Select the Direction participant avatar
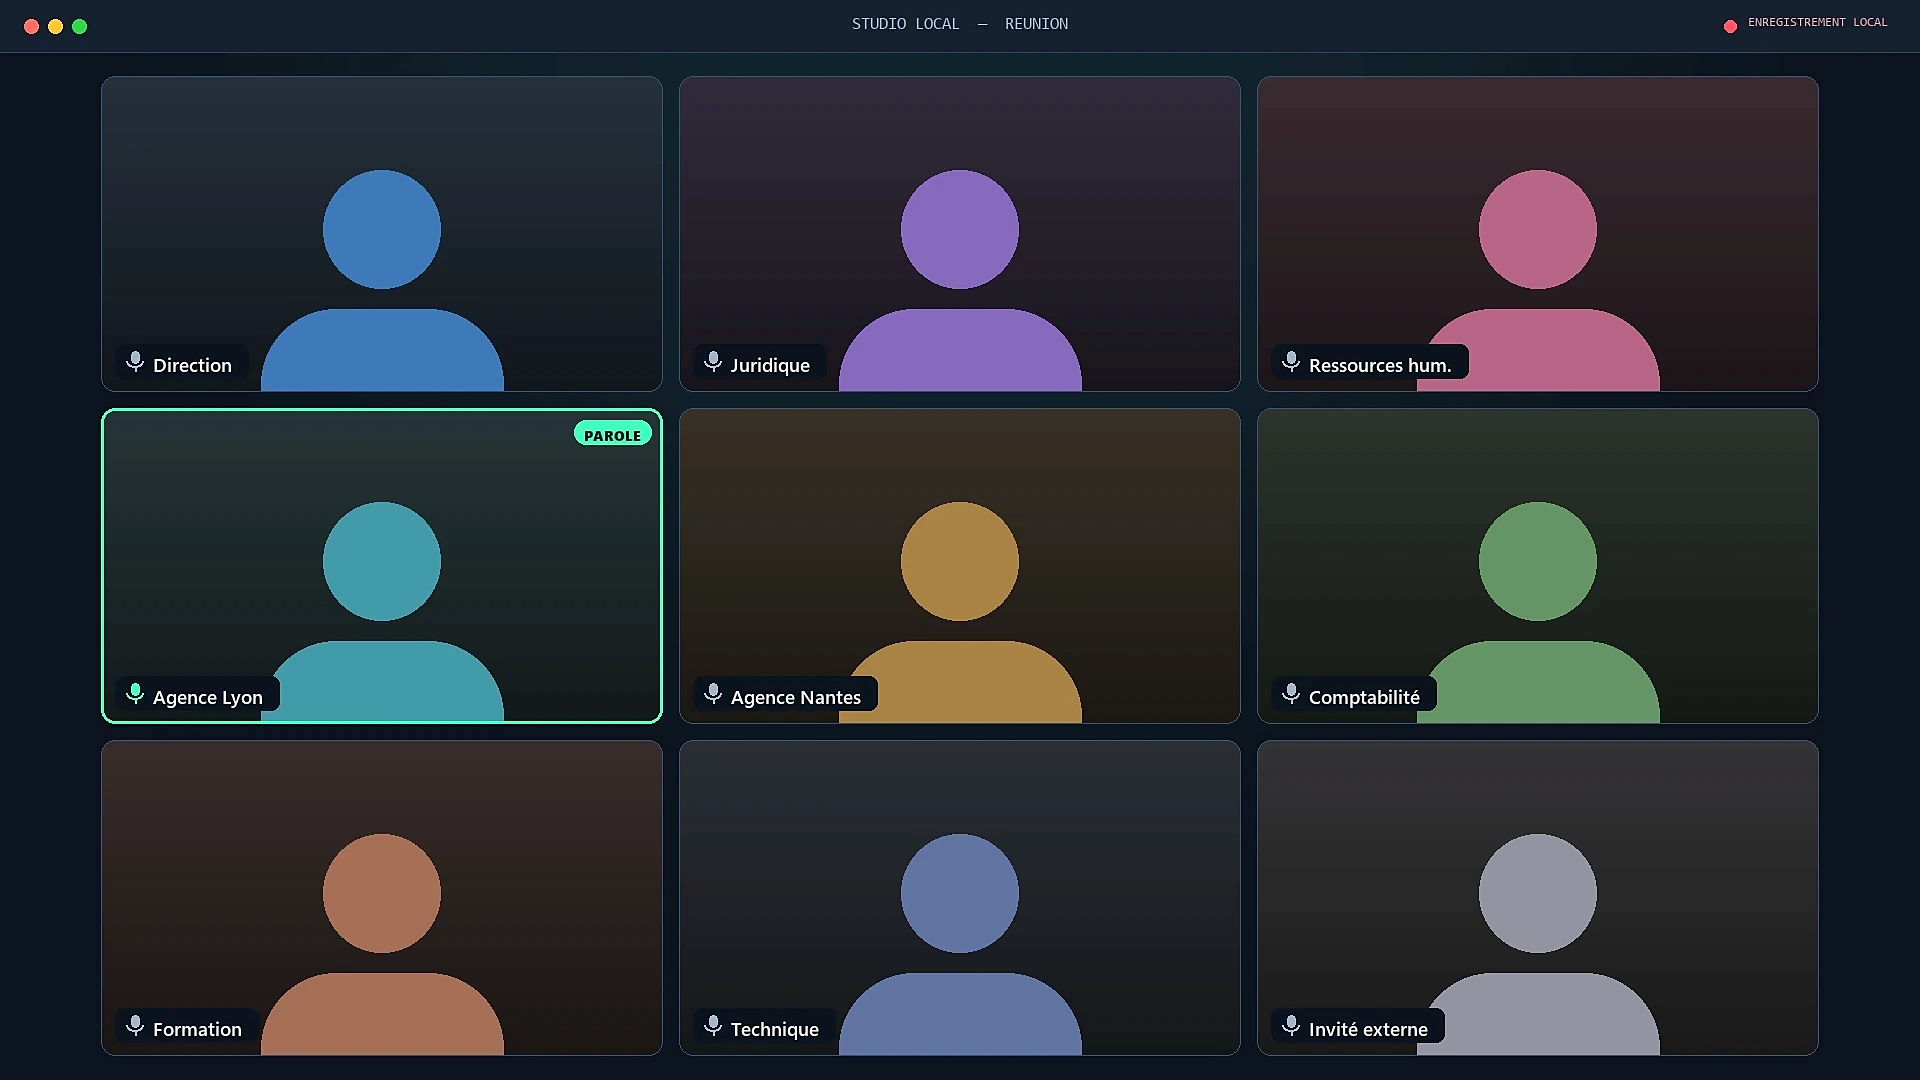1920x1080 pixels. pyautogui.click(x=382, y=280)
